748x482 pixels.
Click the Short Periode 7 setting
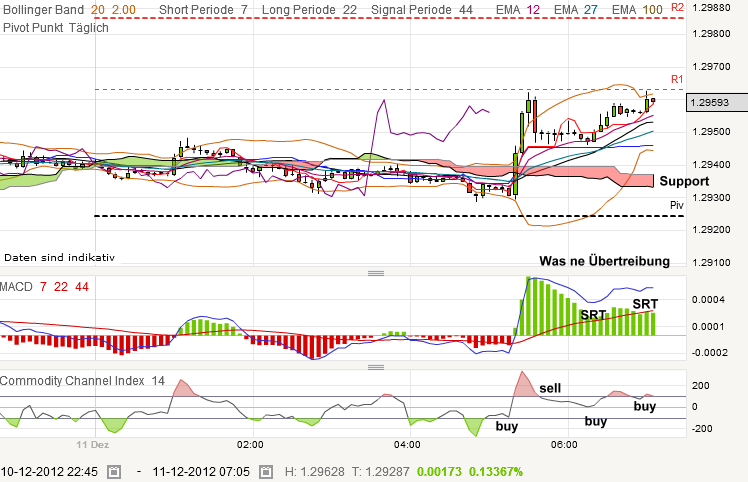point(203,10)
